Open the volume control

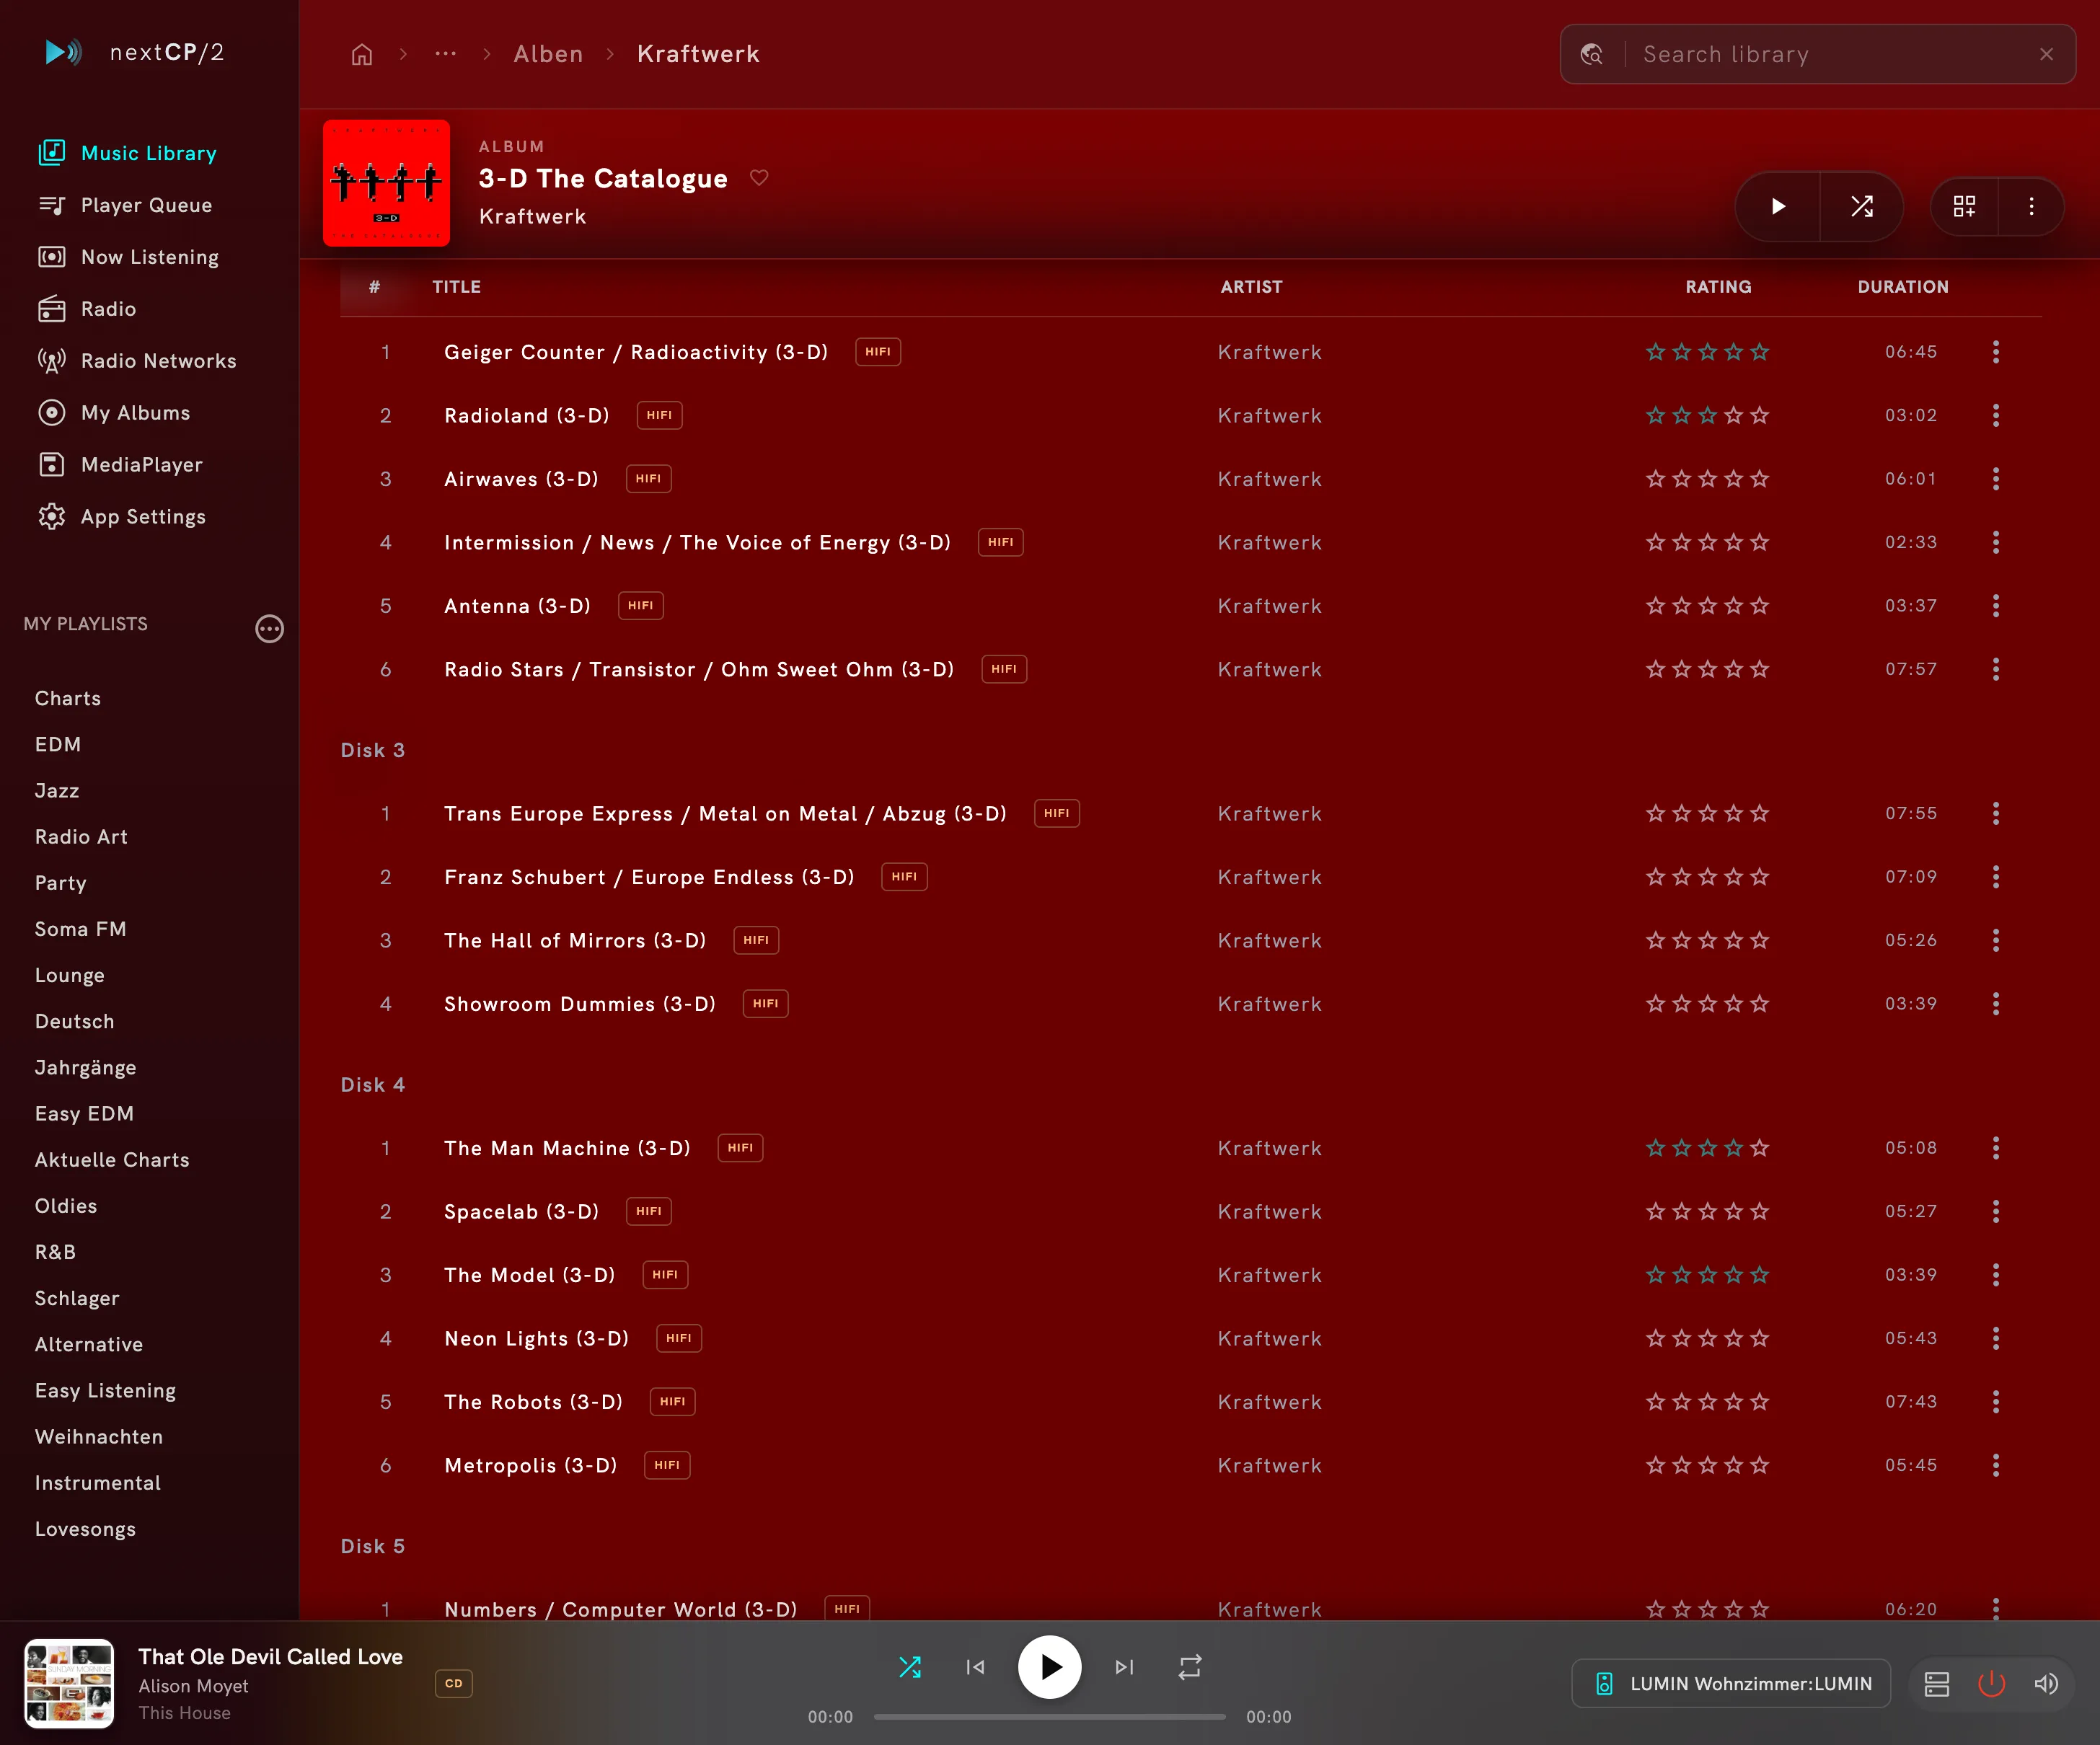(x=2046, y=1684)
